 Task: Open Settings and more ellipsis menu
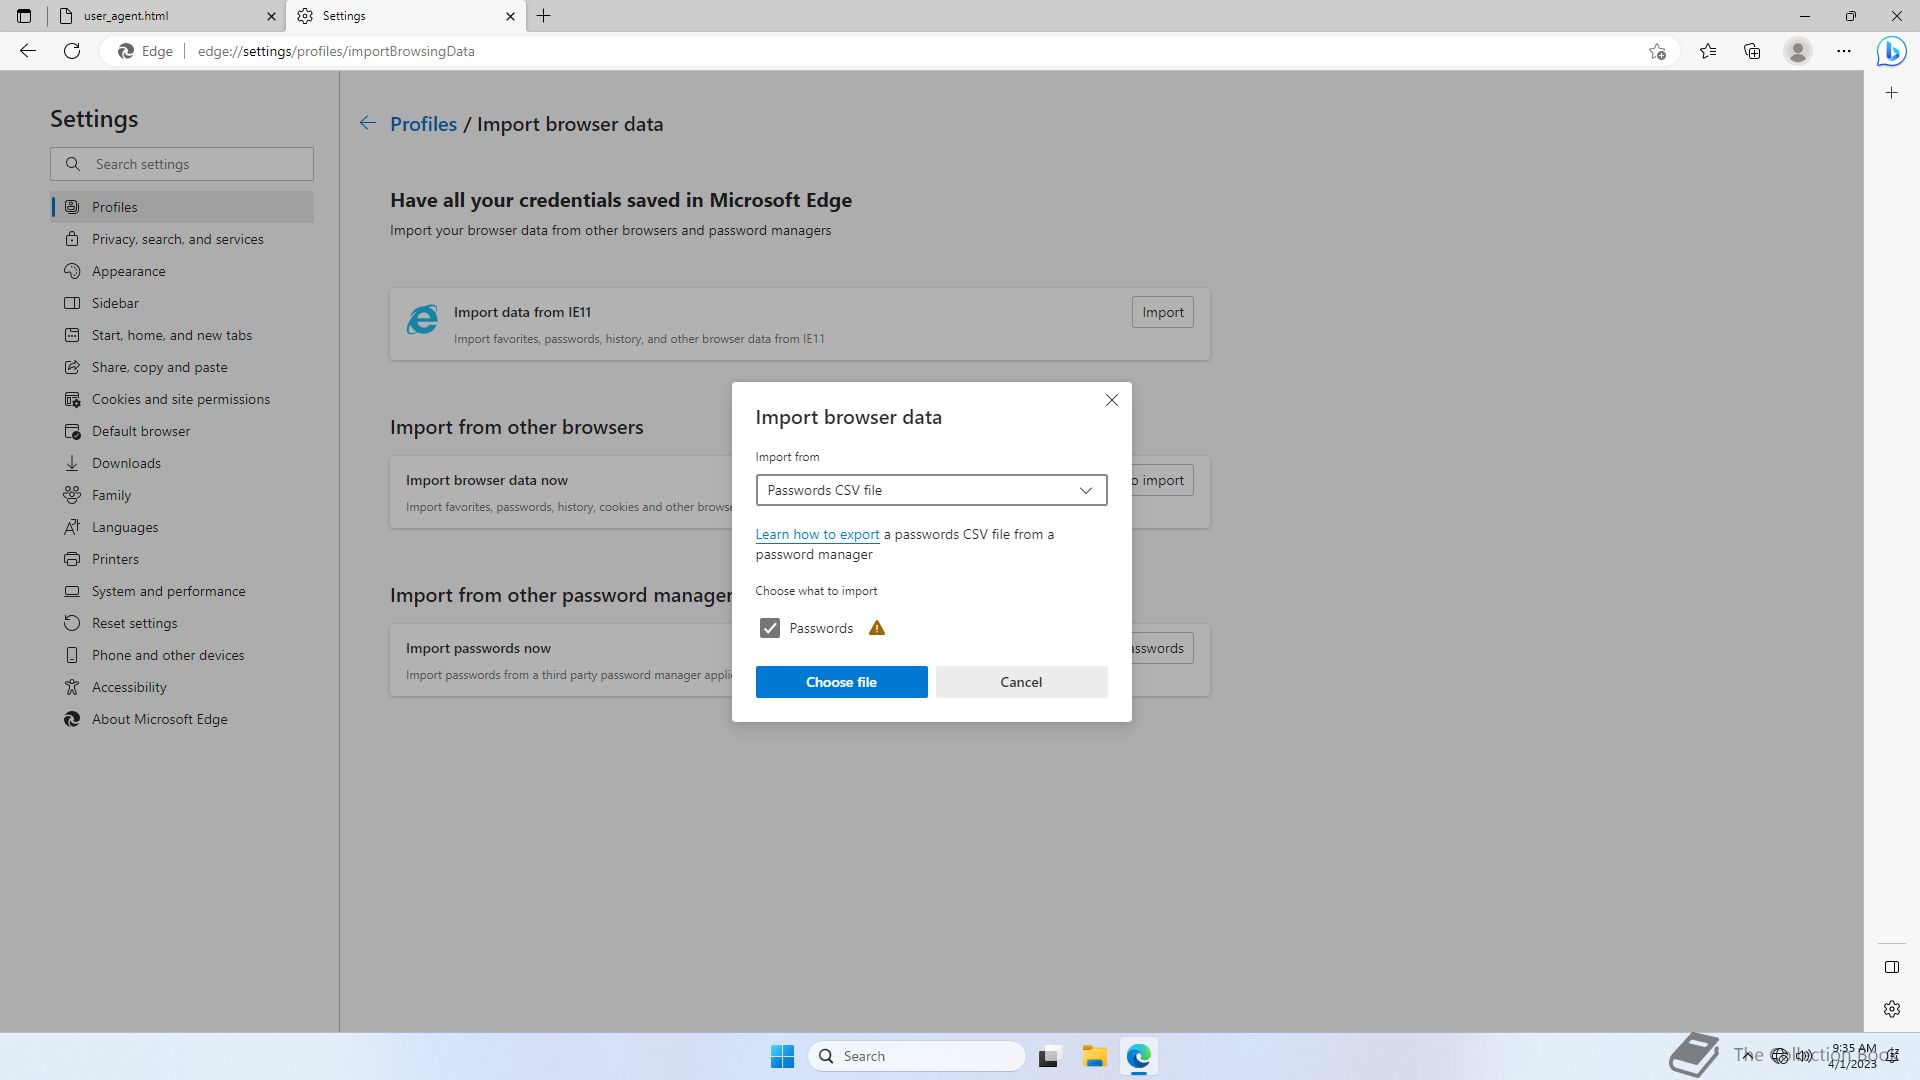(1843, 51)
